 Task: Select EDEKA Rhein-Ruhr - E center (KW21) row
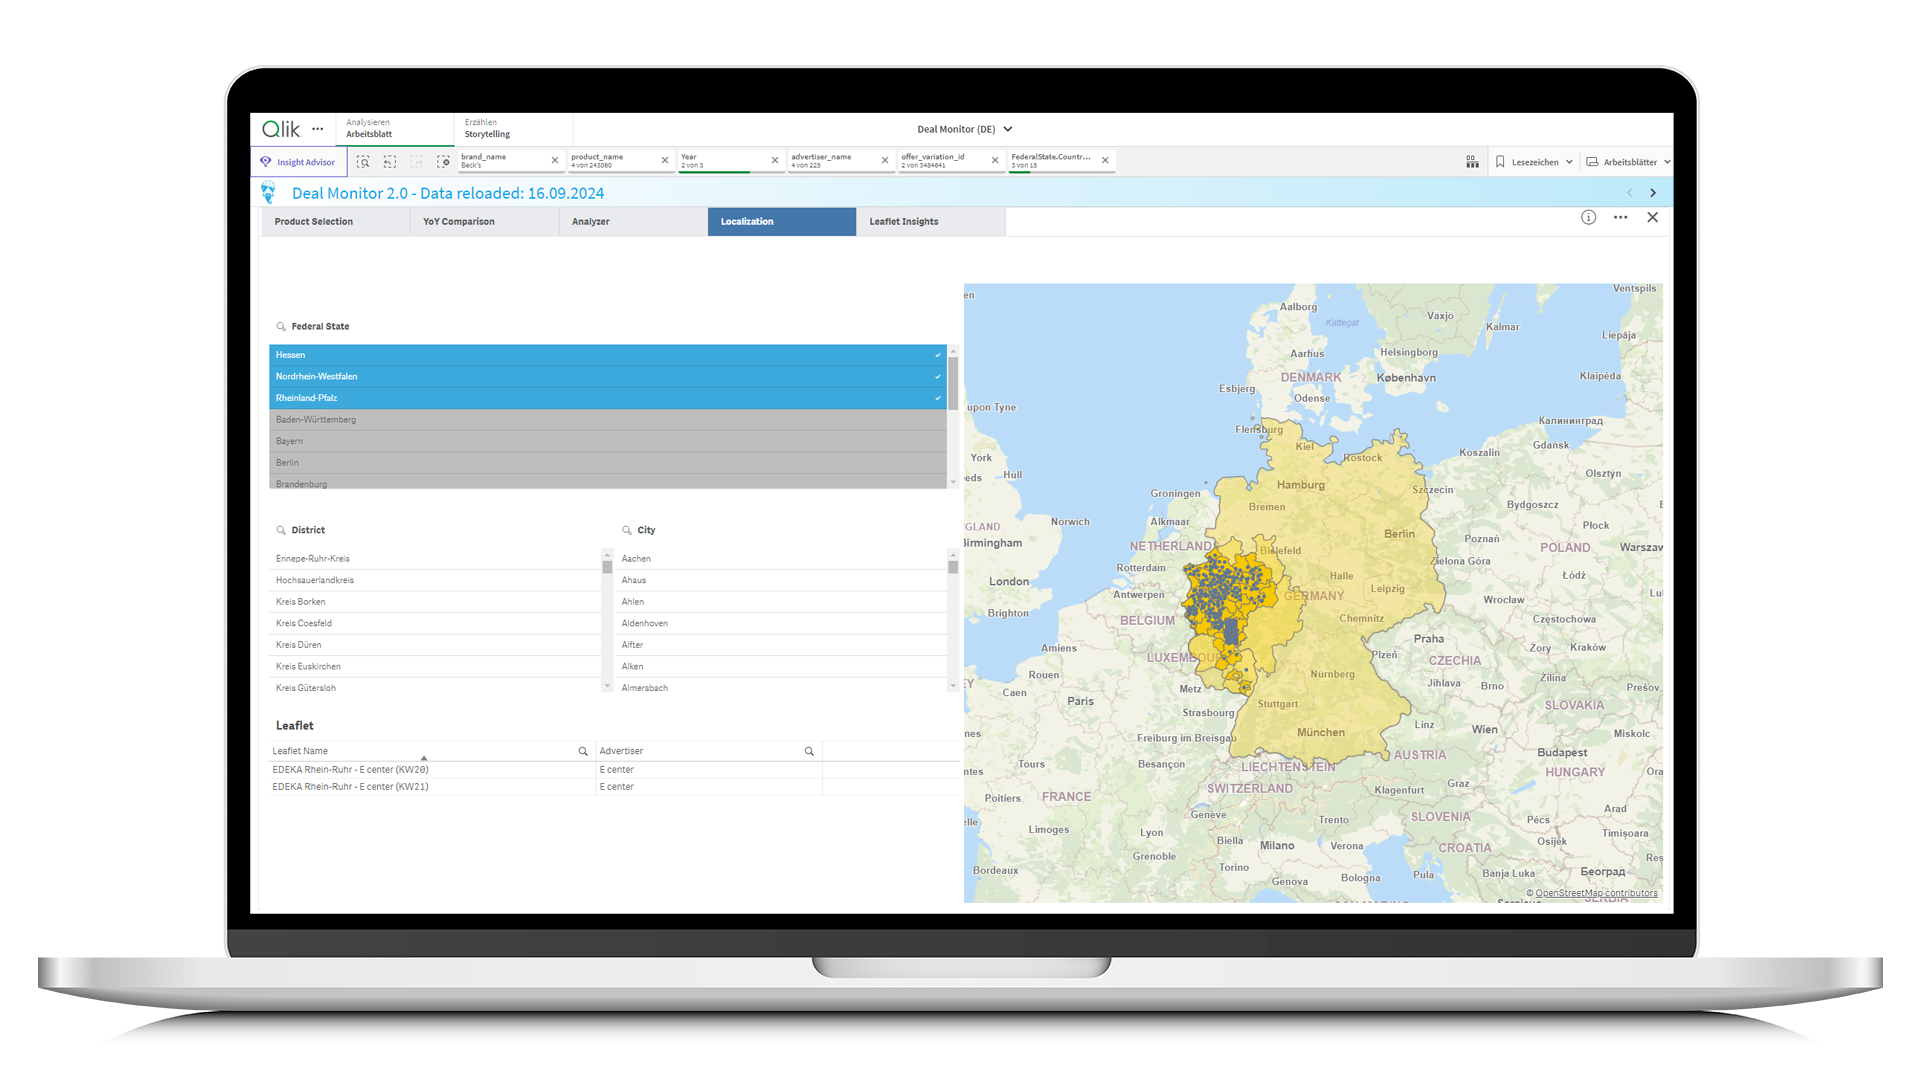pyautogui.click(x=615, y=787)
